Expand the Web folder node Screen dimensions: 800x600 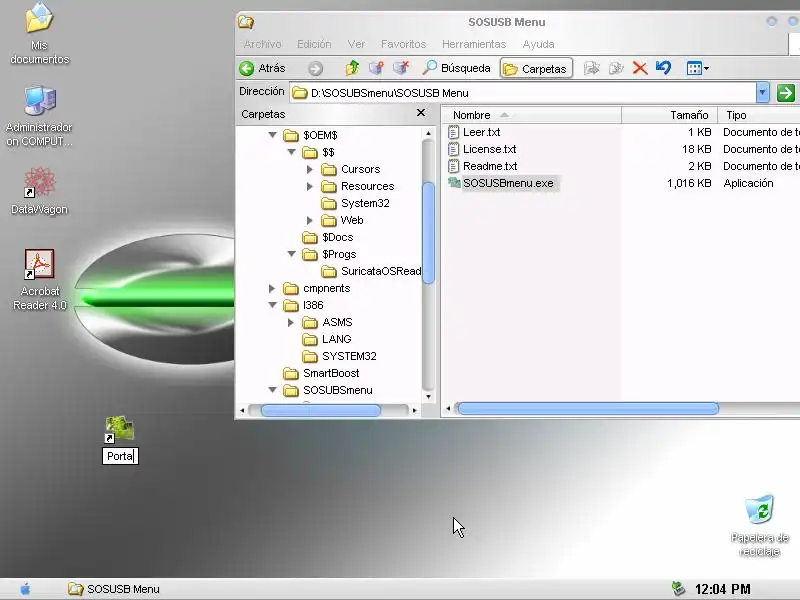coord(310,220)
